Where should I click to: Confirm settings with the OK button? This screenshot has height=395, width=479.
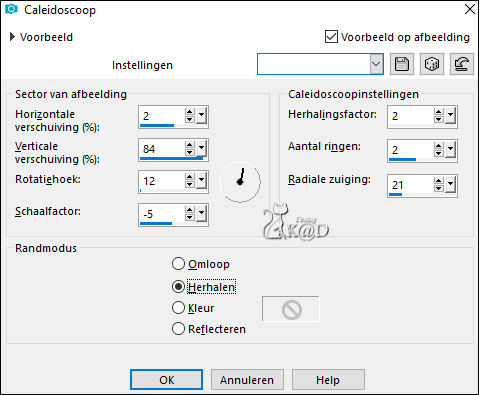[166, 380]
